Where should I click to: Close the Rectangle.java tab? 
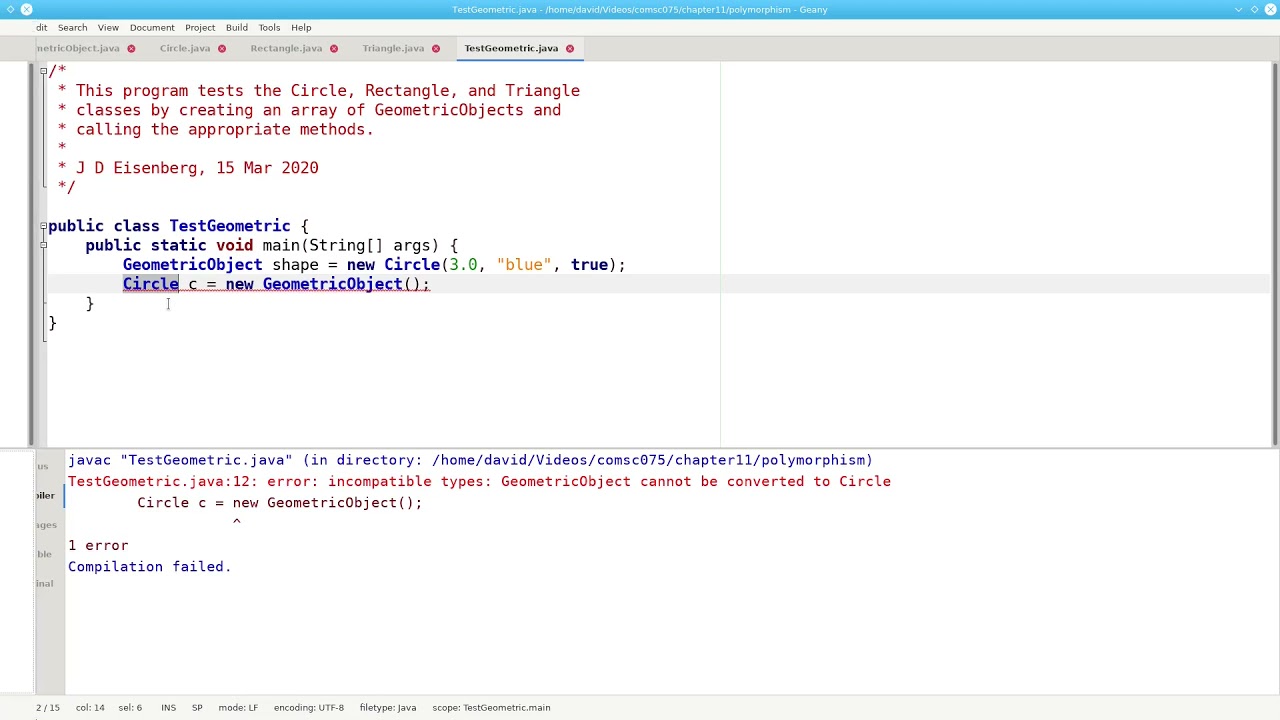click(334, 48)
